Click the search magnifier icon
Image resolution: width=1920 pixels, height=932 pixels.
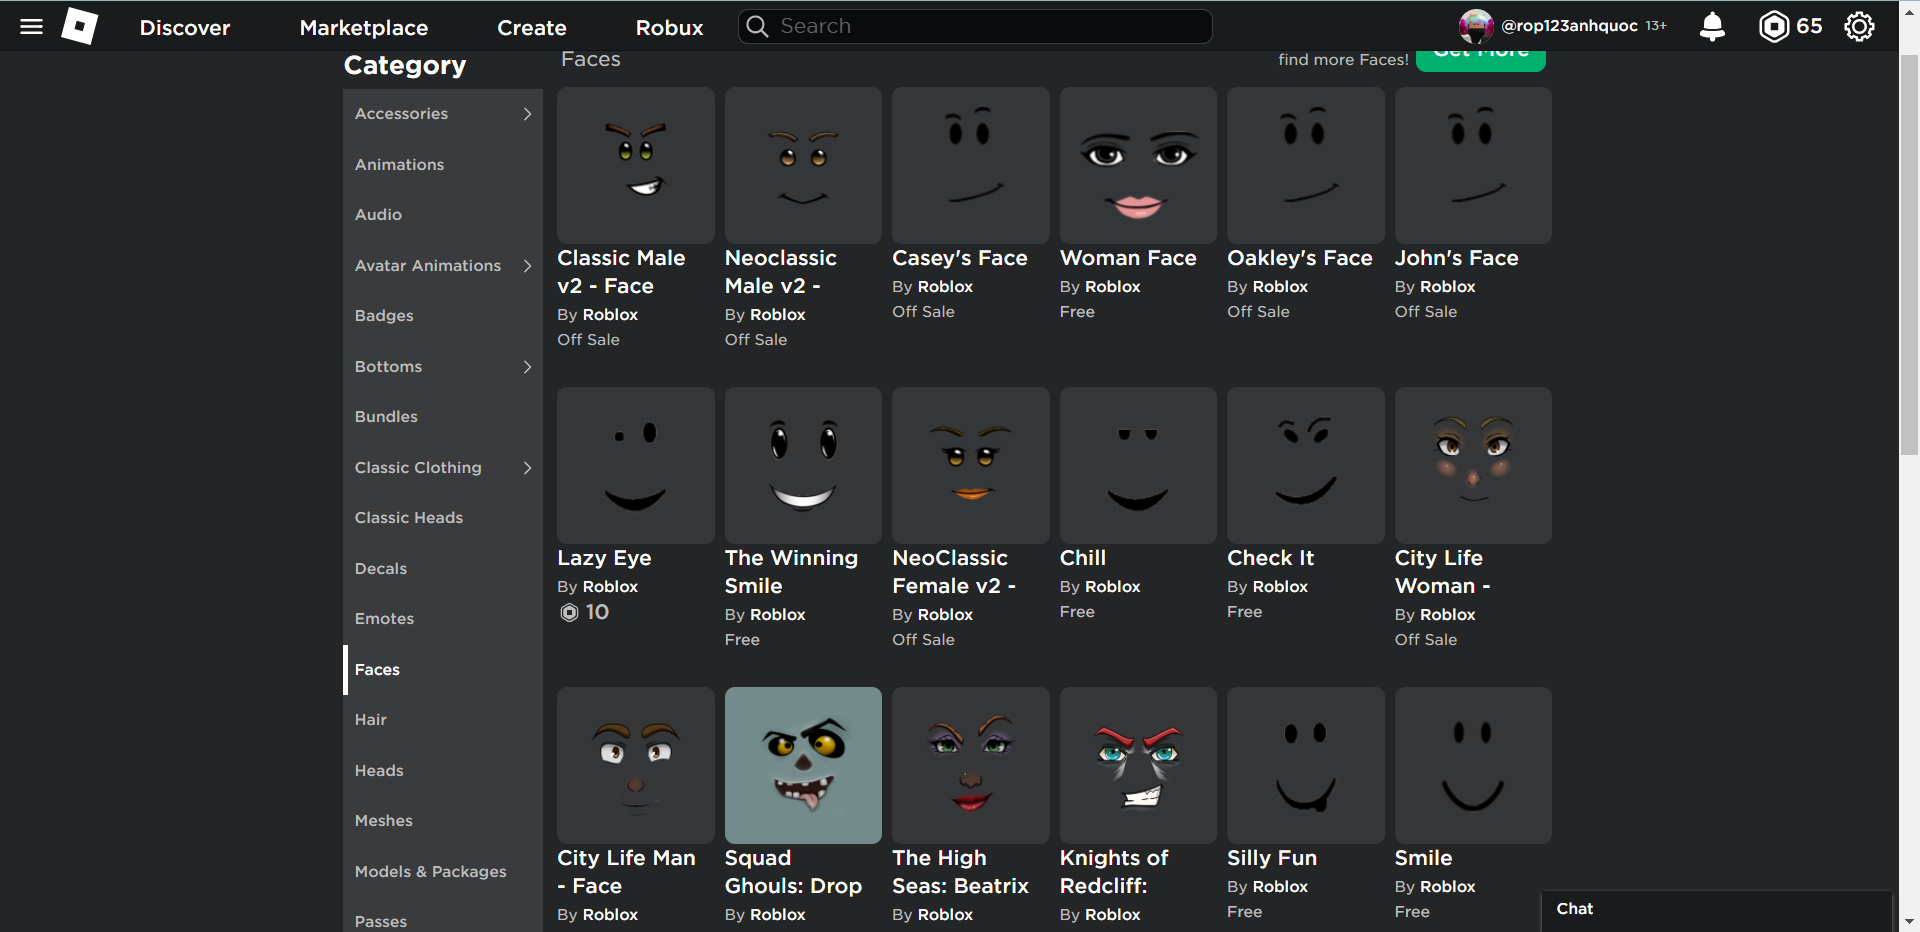758,27
